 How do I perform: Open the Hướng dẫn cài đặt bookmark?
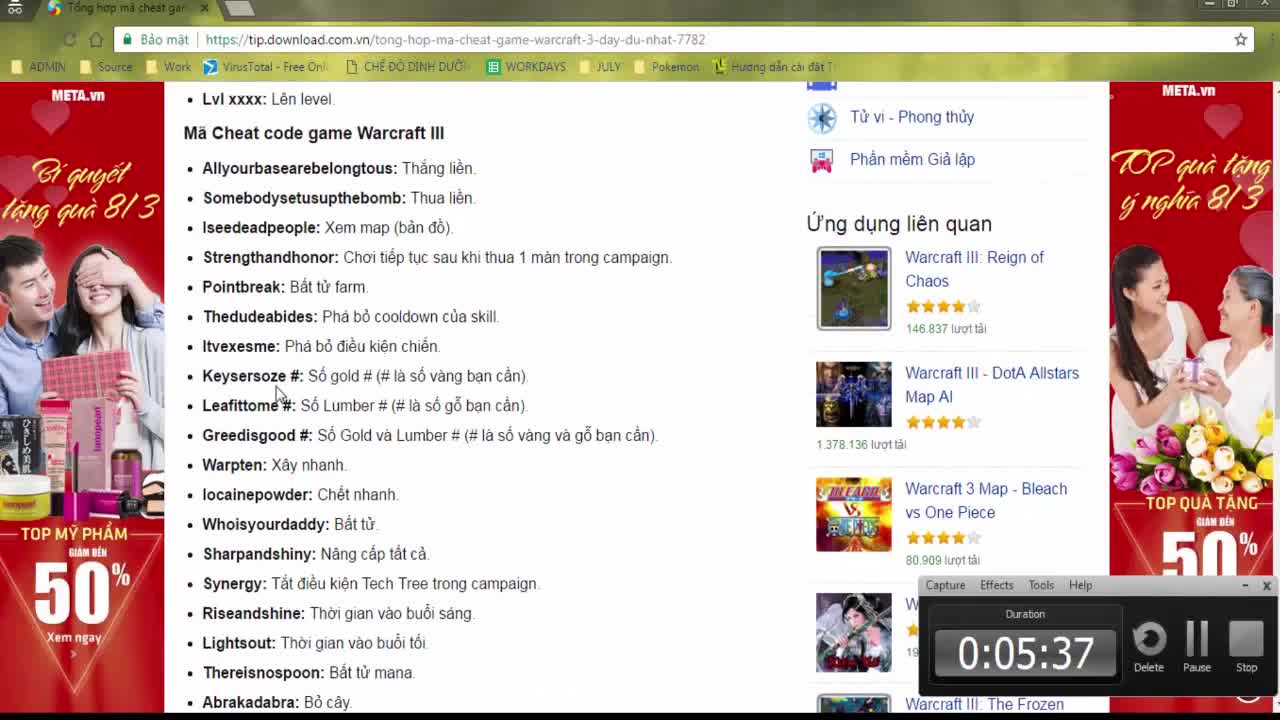[773, 67]
